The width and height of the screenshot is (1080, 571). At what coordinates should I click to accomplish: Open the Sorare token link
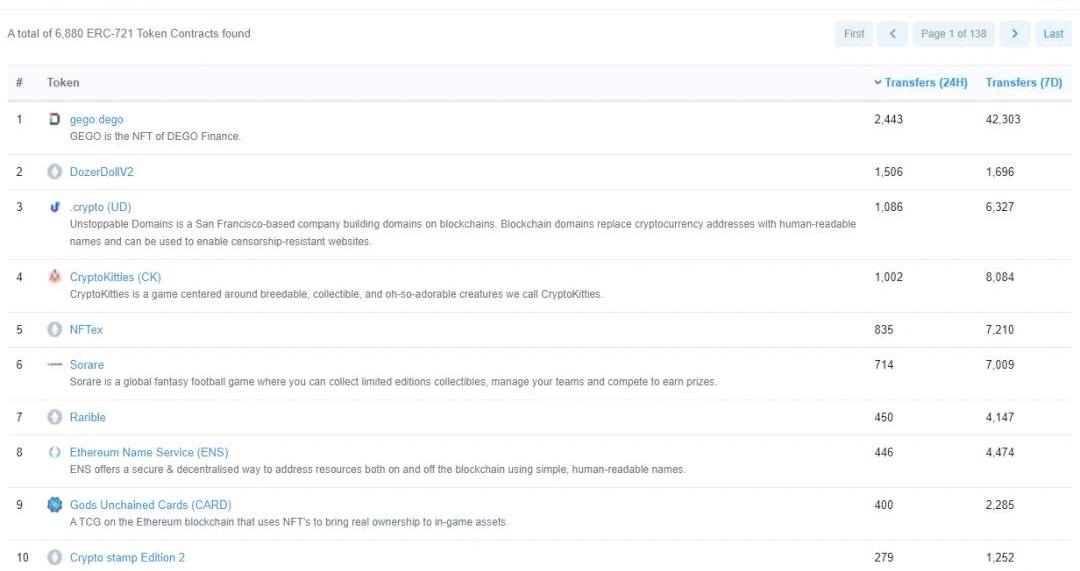86,365
